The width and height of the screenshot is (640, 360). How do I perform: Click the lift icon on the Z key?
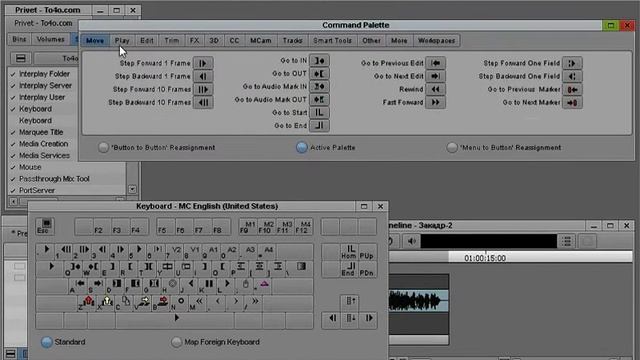tap(88, 301)
